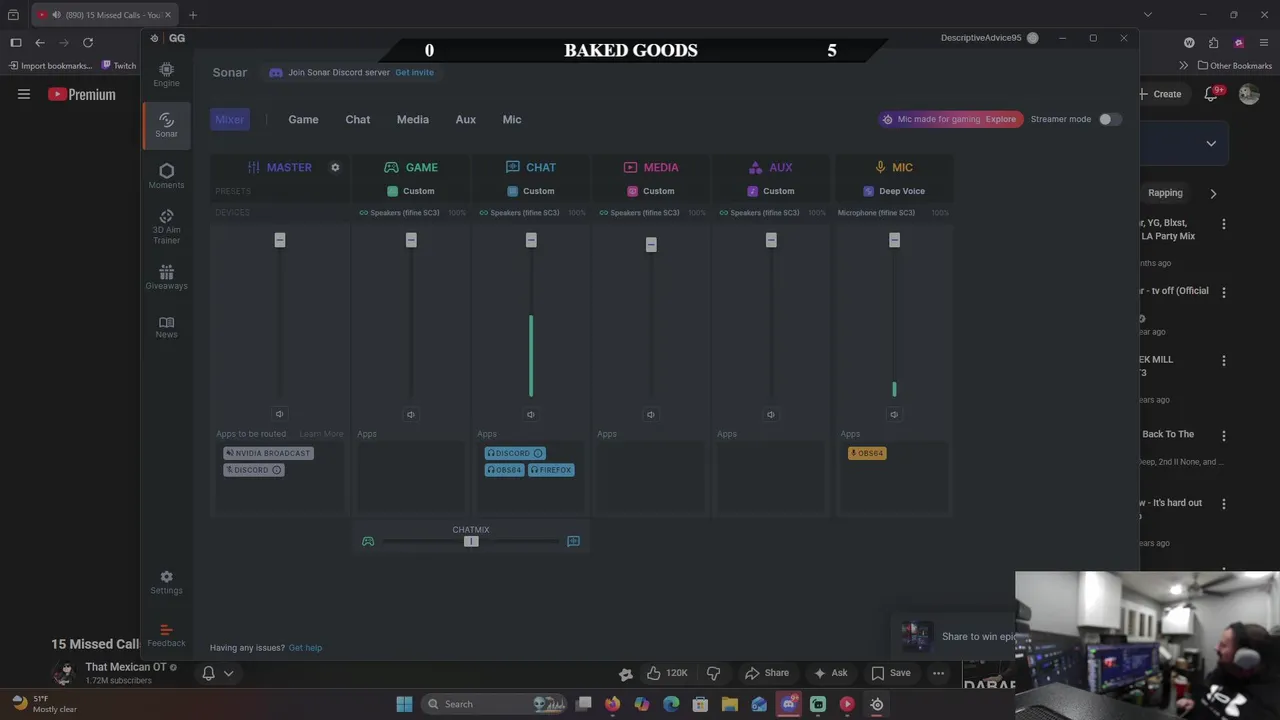
Task: Click taskbar Search box
Action: click(493, 704)
